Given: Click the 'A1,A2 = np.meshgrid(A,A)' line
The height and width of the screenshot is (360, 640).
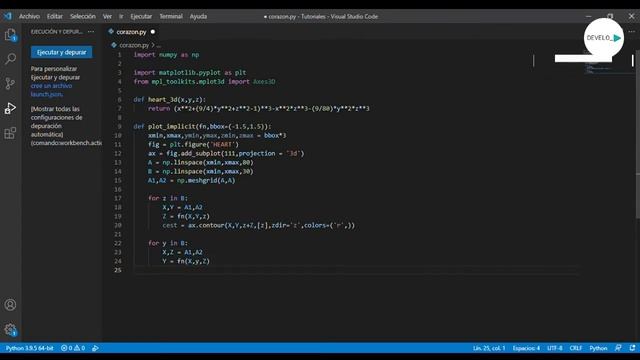Looking at the screenshot, I should tap(191, 180).
